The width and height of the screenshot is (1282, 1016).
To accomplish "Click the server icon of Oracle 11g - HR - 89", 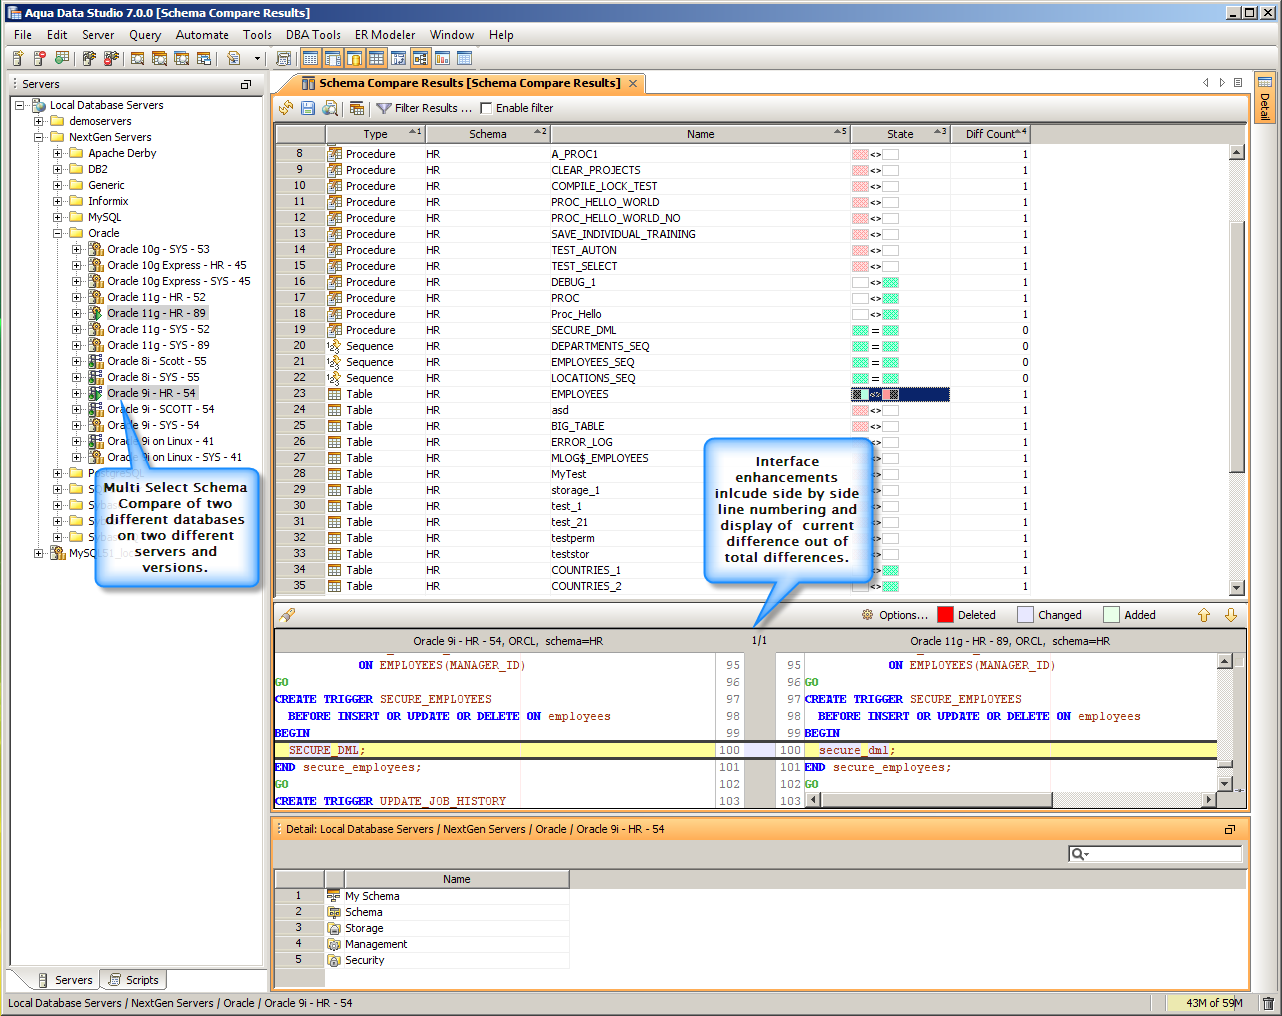I will tap(96, 313).
